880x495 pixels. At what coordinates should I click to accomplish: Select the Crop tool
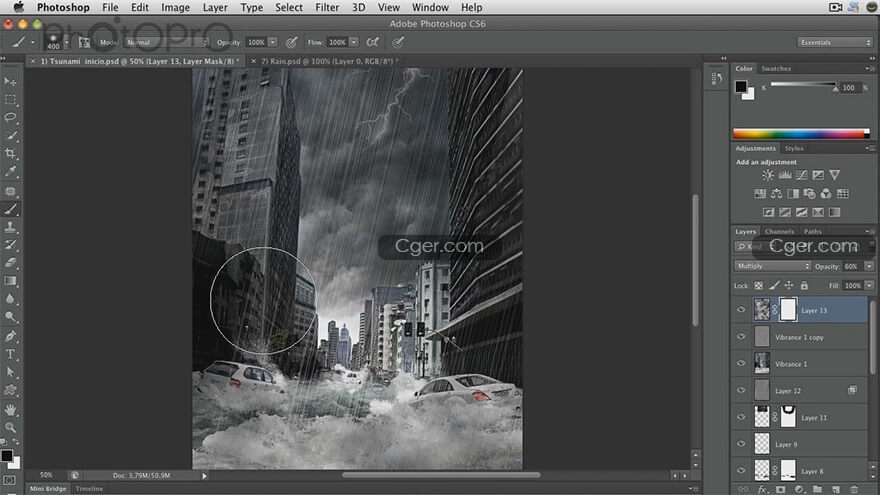pyautogui.click(x=10, y=153)
